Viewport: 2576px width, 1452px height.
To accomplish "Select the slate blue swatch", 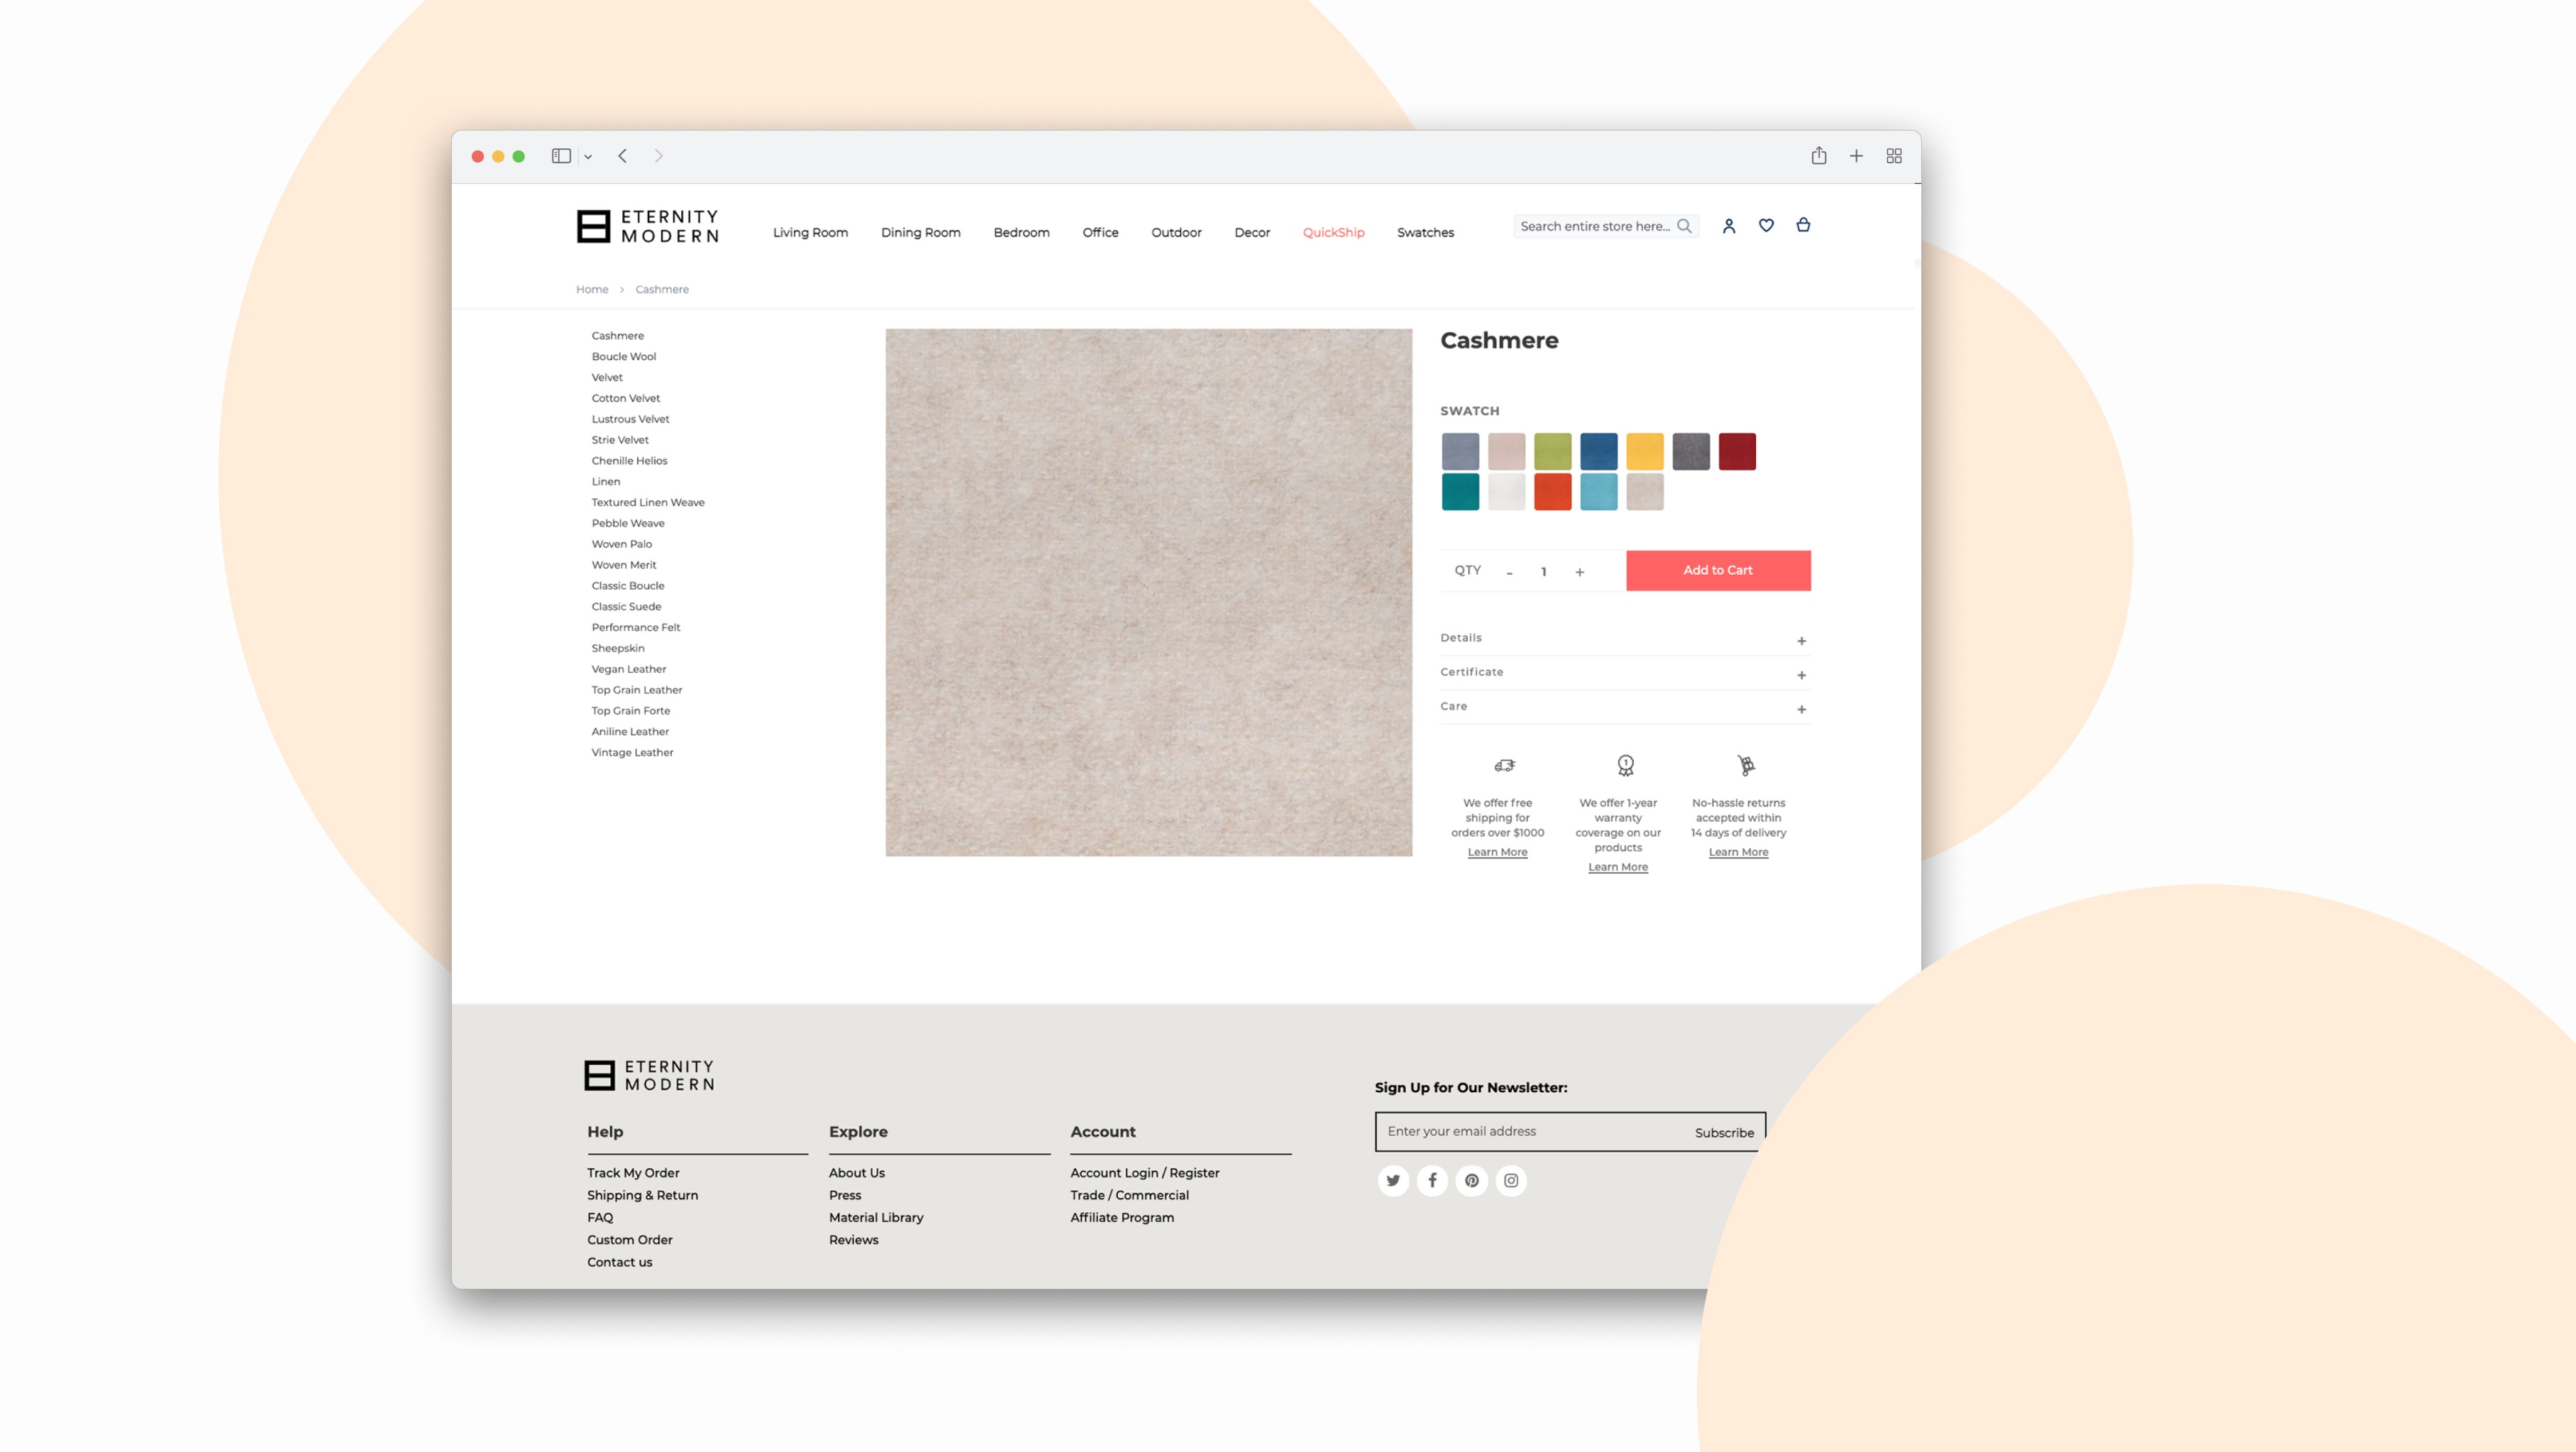I will [1461, 452].
